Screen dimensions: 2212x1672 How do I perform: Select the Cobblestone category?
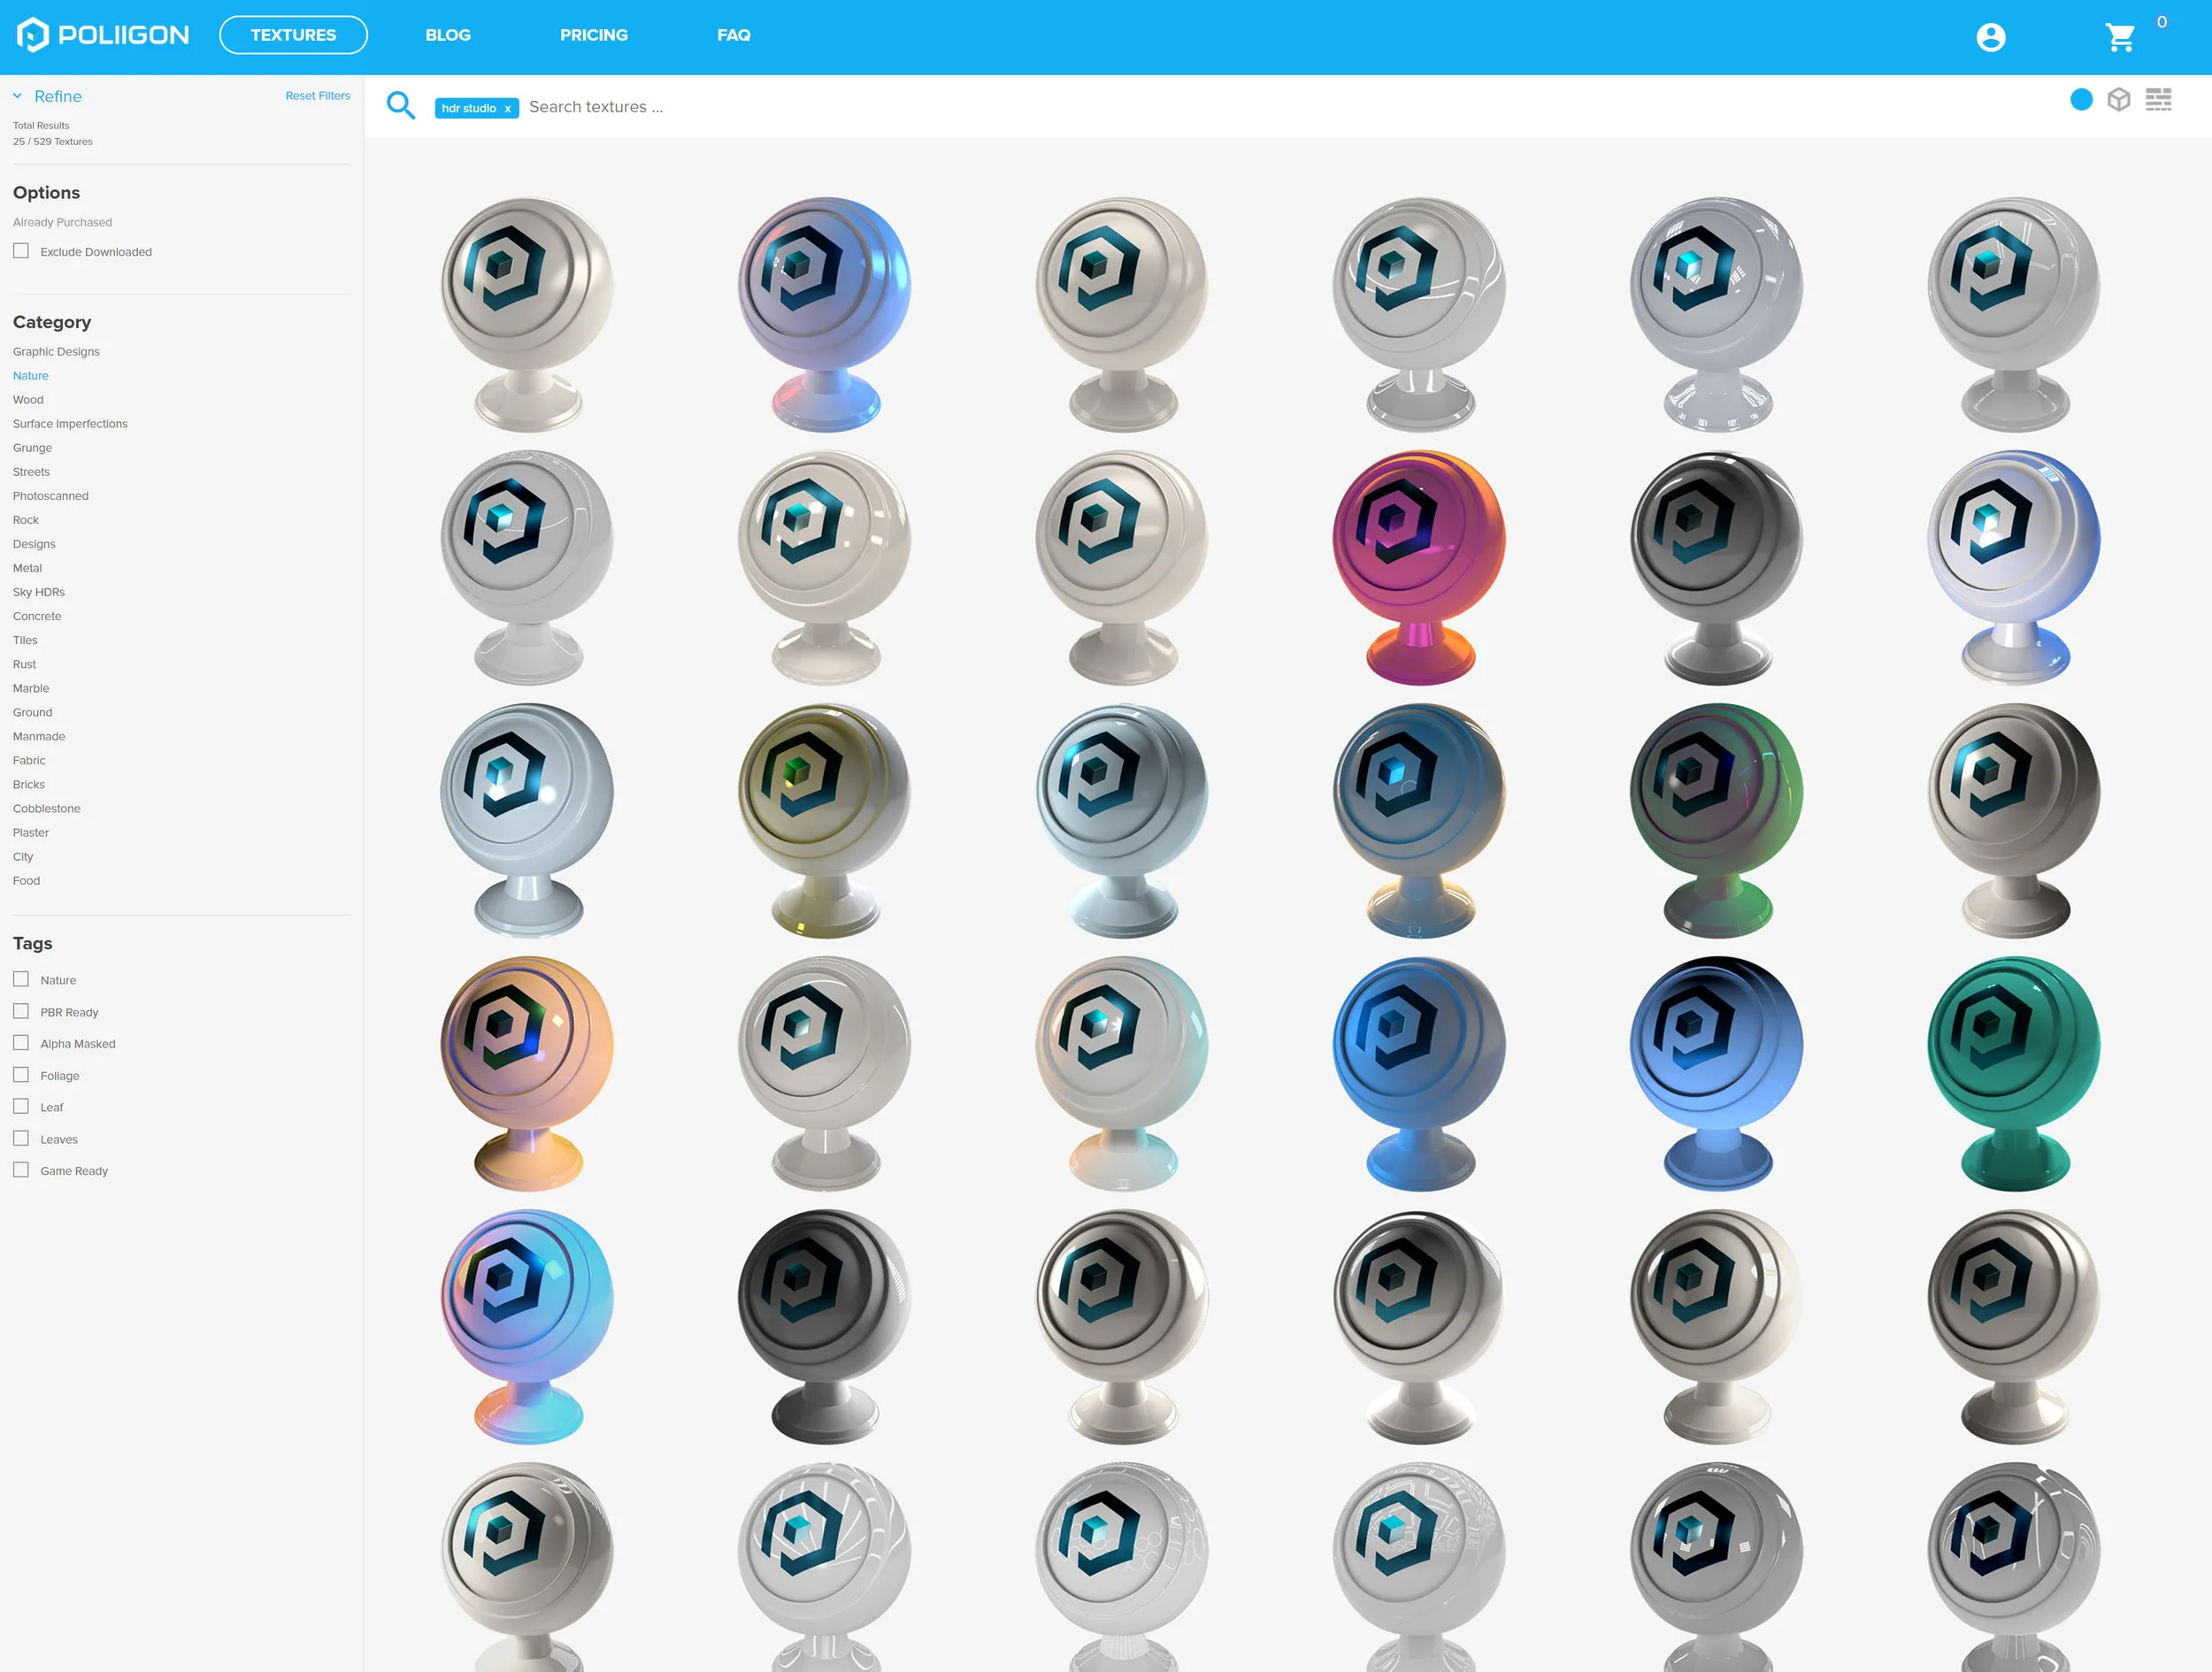[x=47, y=808]
